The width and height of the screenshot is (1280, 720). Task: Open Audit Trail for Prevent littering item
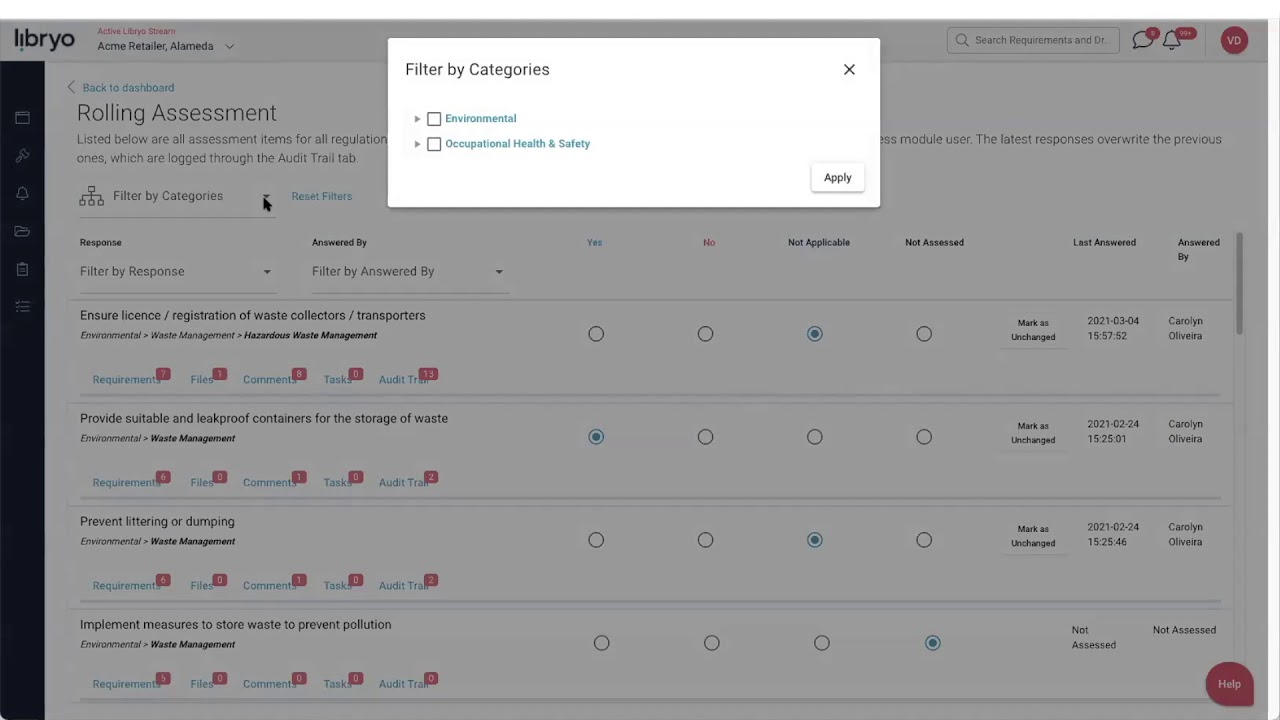point(404,585)
